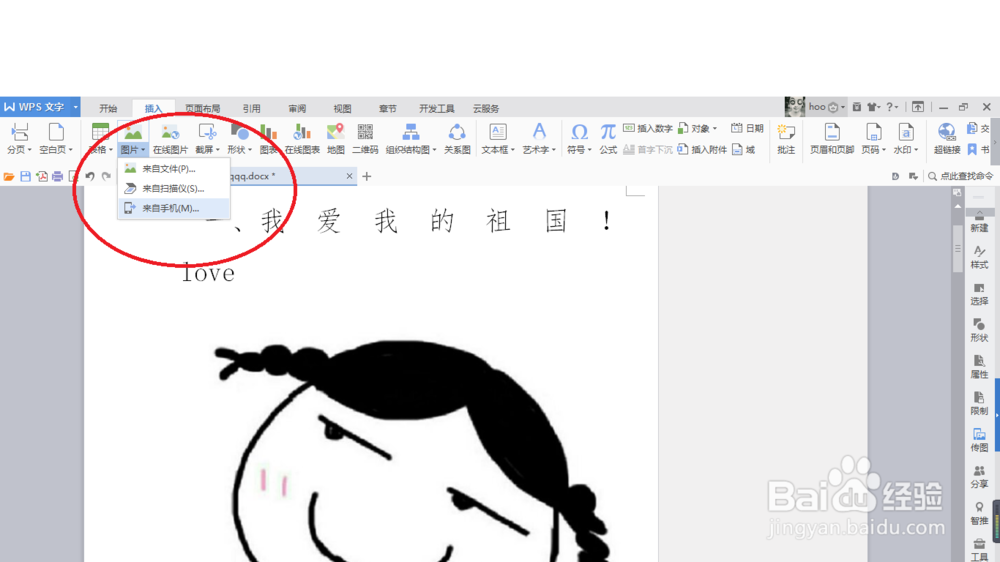This screenshot has height=562, width=1000.
Task: Click the skin (shirt) icon in title bar
Action: (x=871, y=107)
